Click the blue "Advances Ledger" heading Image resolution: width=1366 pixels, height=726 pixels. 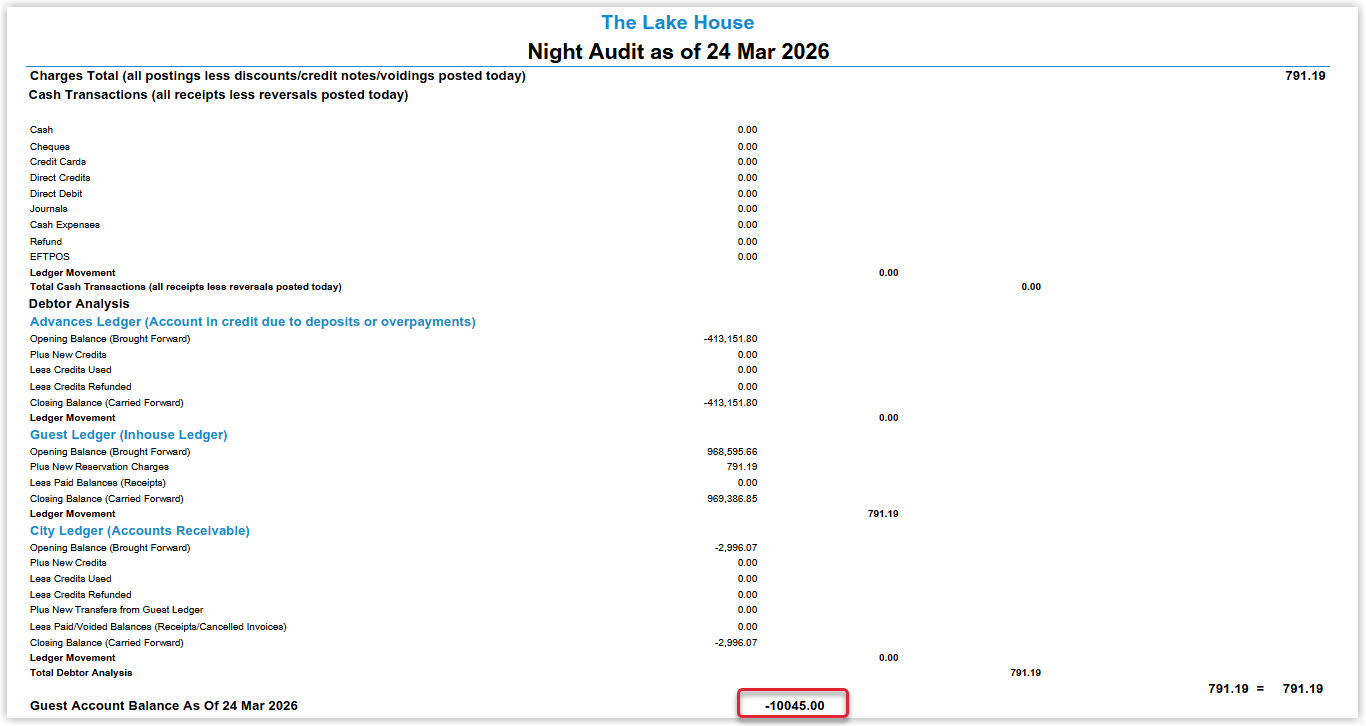coord(253,322)
